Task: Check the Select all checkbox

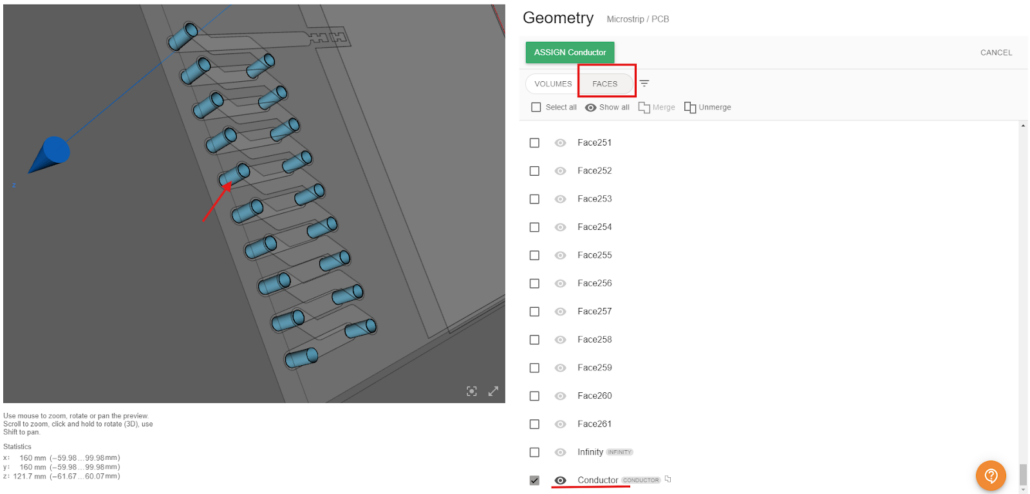Action: tap(536, 107)
